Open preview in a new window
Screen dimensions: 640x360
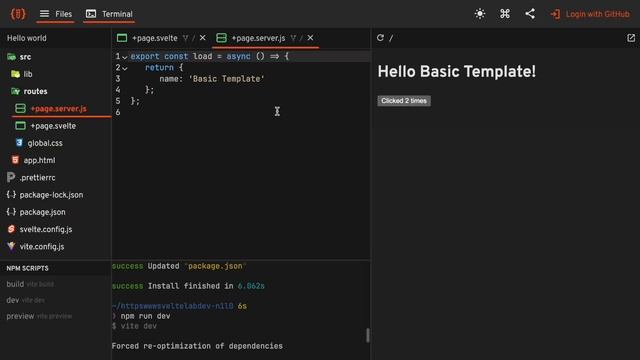point(631,38)
